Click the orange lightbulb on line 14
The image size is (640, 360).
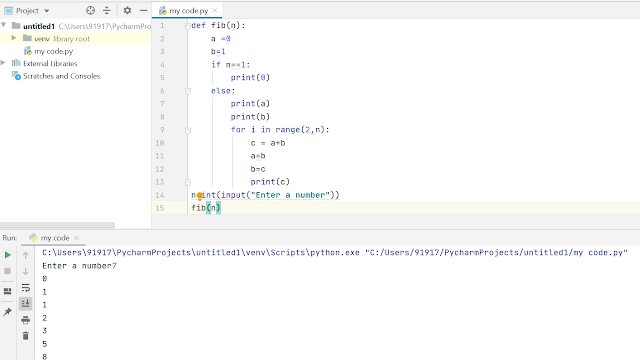pyautogui.click(x=200, y=196)
